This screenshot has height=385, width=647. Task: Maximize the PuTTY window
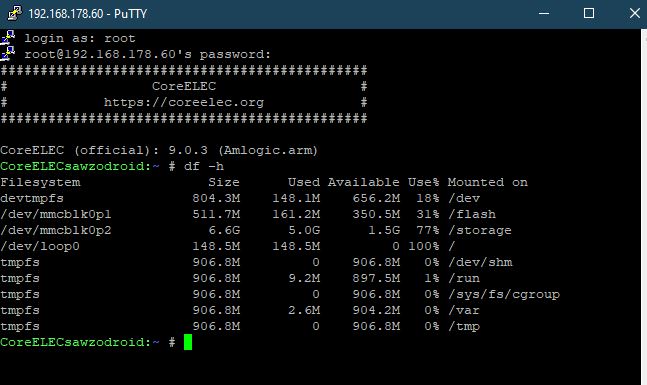pos(589,13)
